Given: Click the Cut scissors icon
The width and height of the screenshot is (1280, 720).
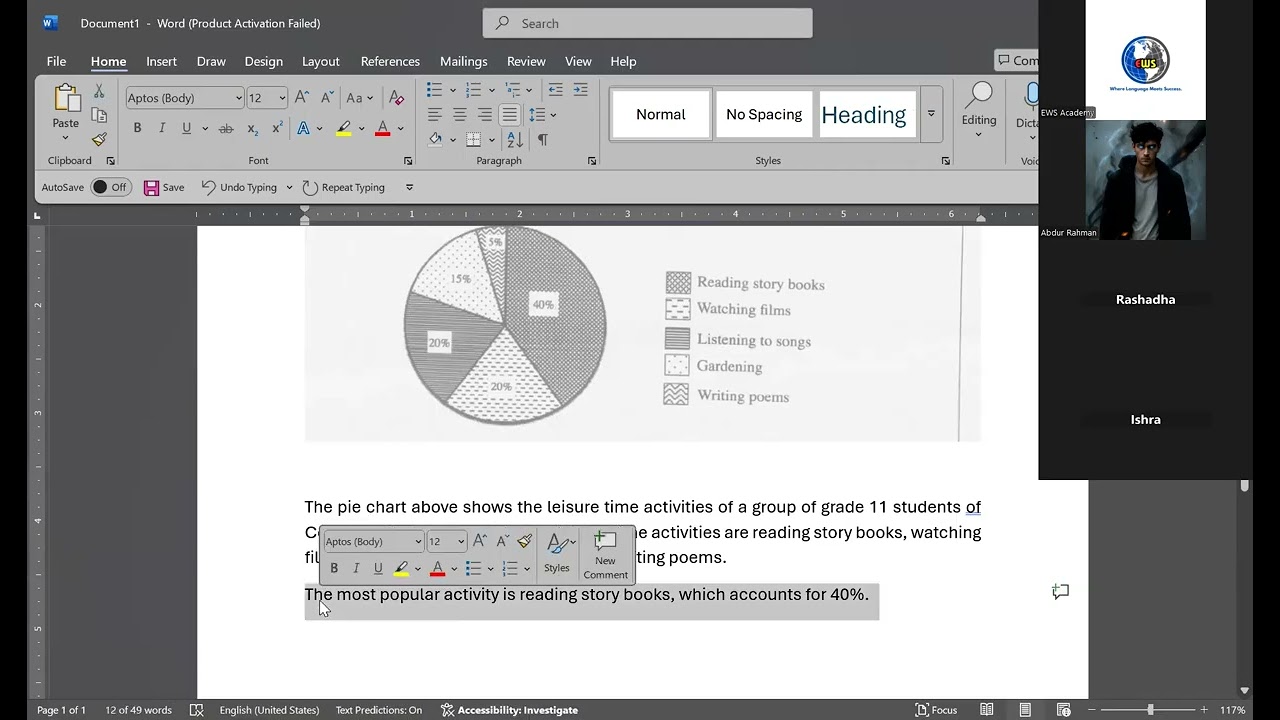Looking at the screenshot, I should tap(99, 91).
